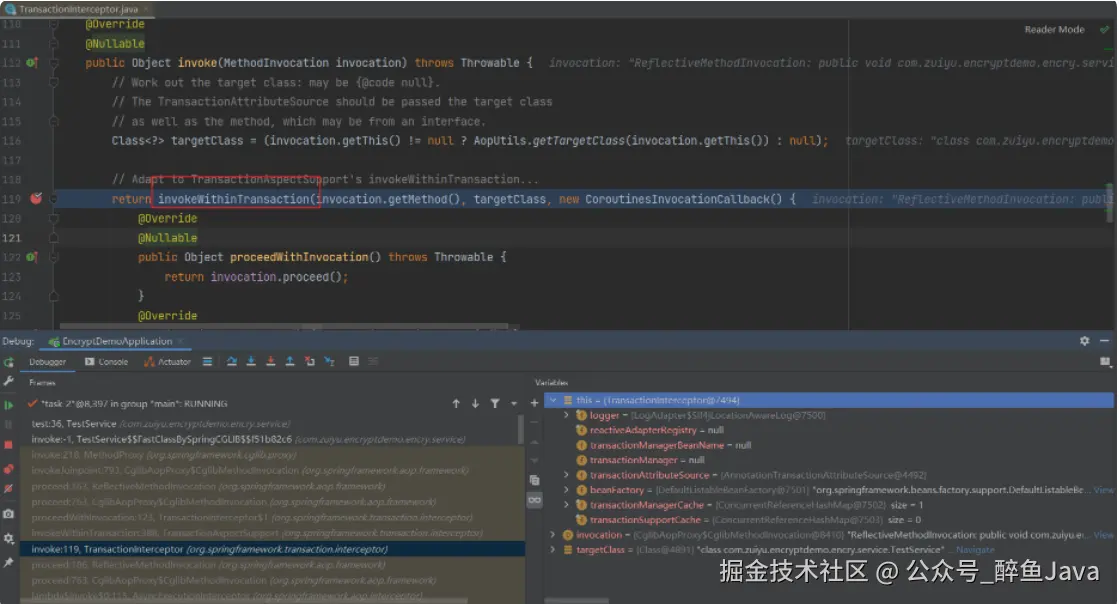Click the frames filter funnel icon
Screen dimensions: 1119x604
(x=495, y=404)
